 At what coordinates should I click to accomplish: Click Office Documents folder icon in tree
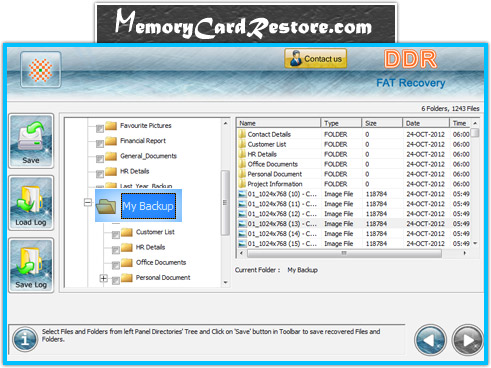point(127,262)
